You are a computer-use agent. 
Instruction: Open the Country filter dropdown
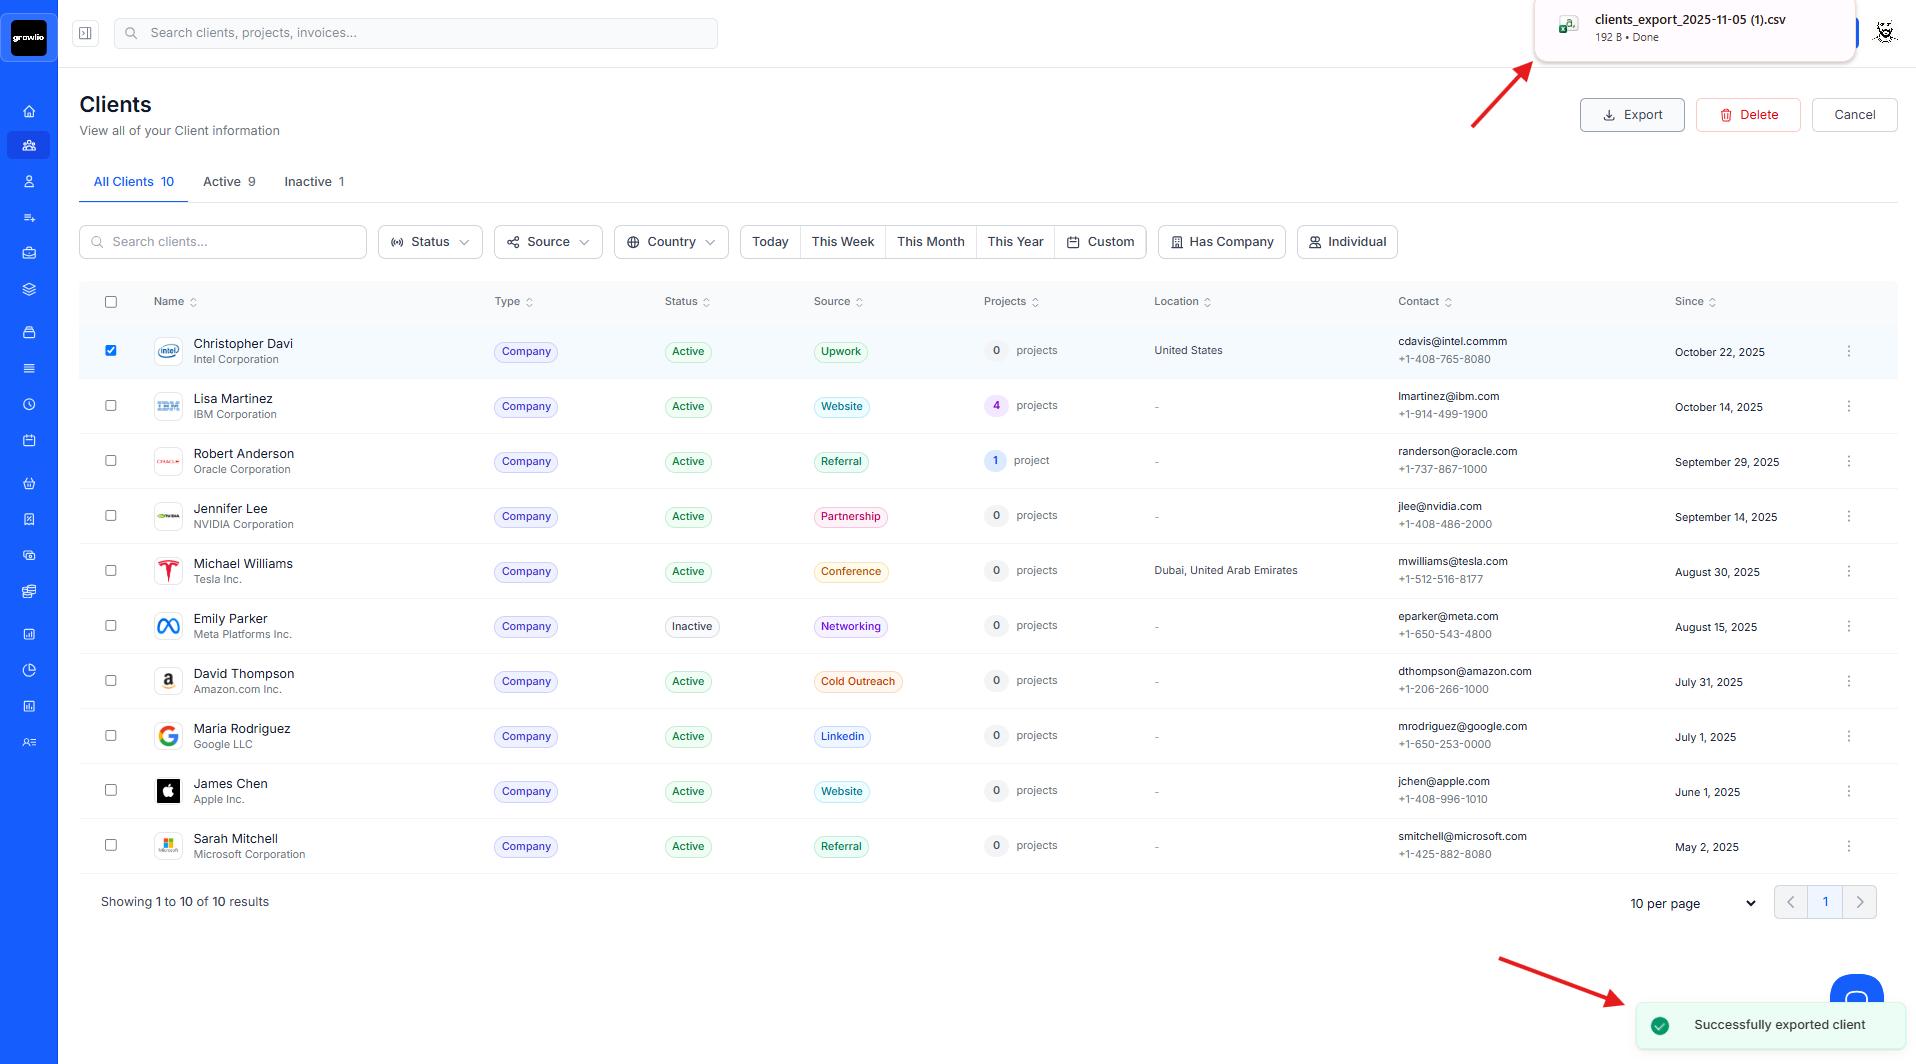pyautogui.click(x=671, y=242)
